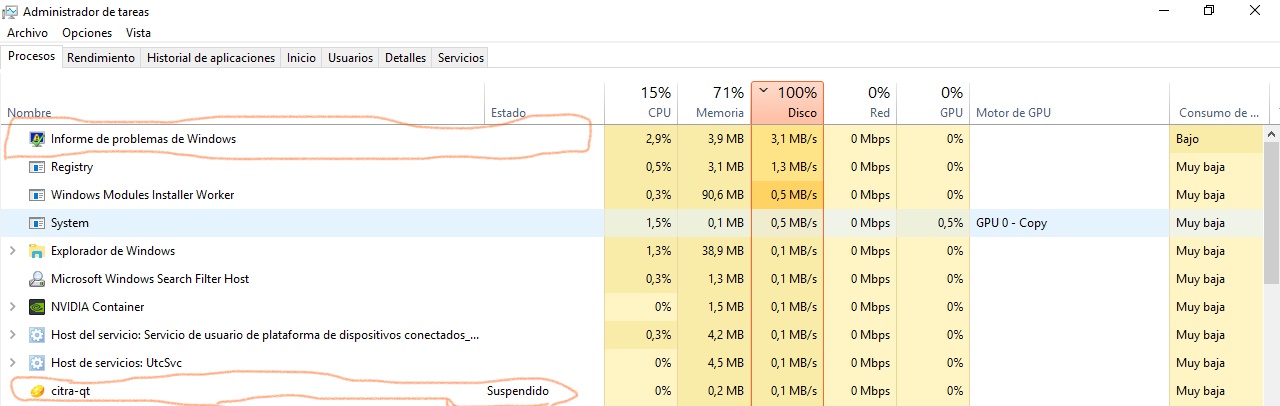Select the Windows Modules Installer Worker row
Screen dimensions: 1280x406
coord(632,195)
